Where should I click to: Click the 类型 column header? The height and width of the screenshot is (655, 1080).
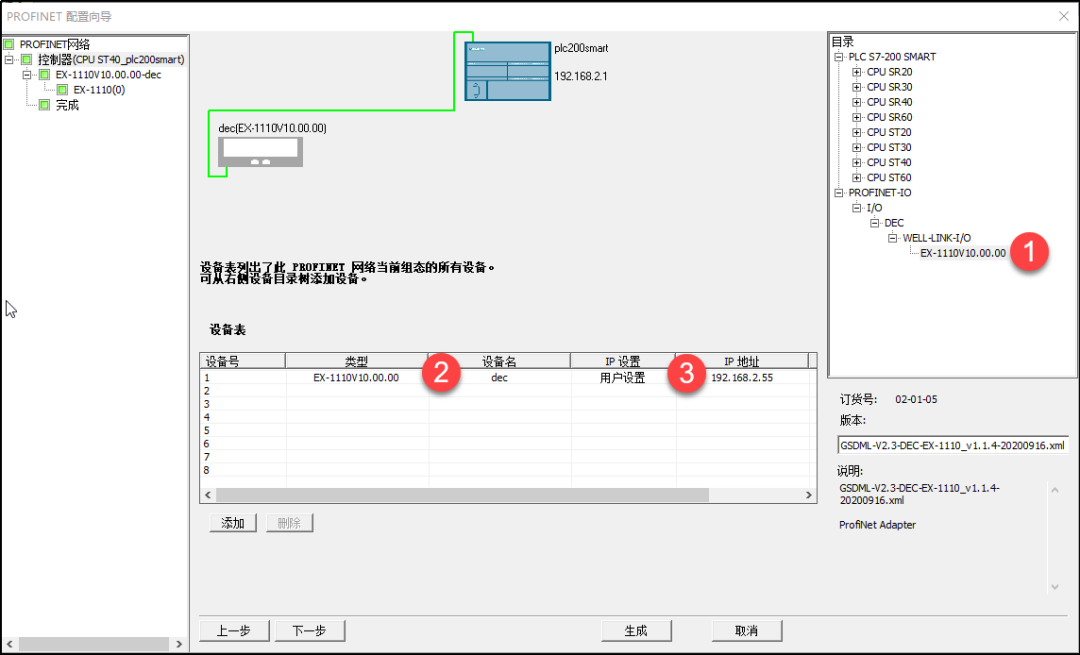click(357, 361)
